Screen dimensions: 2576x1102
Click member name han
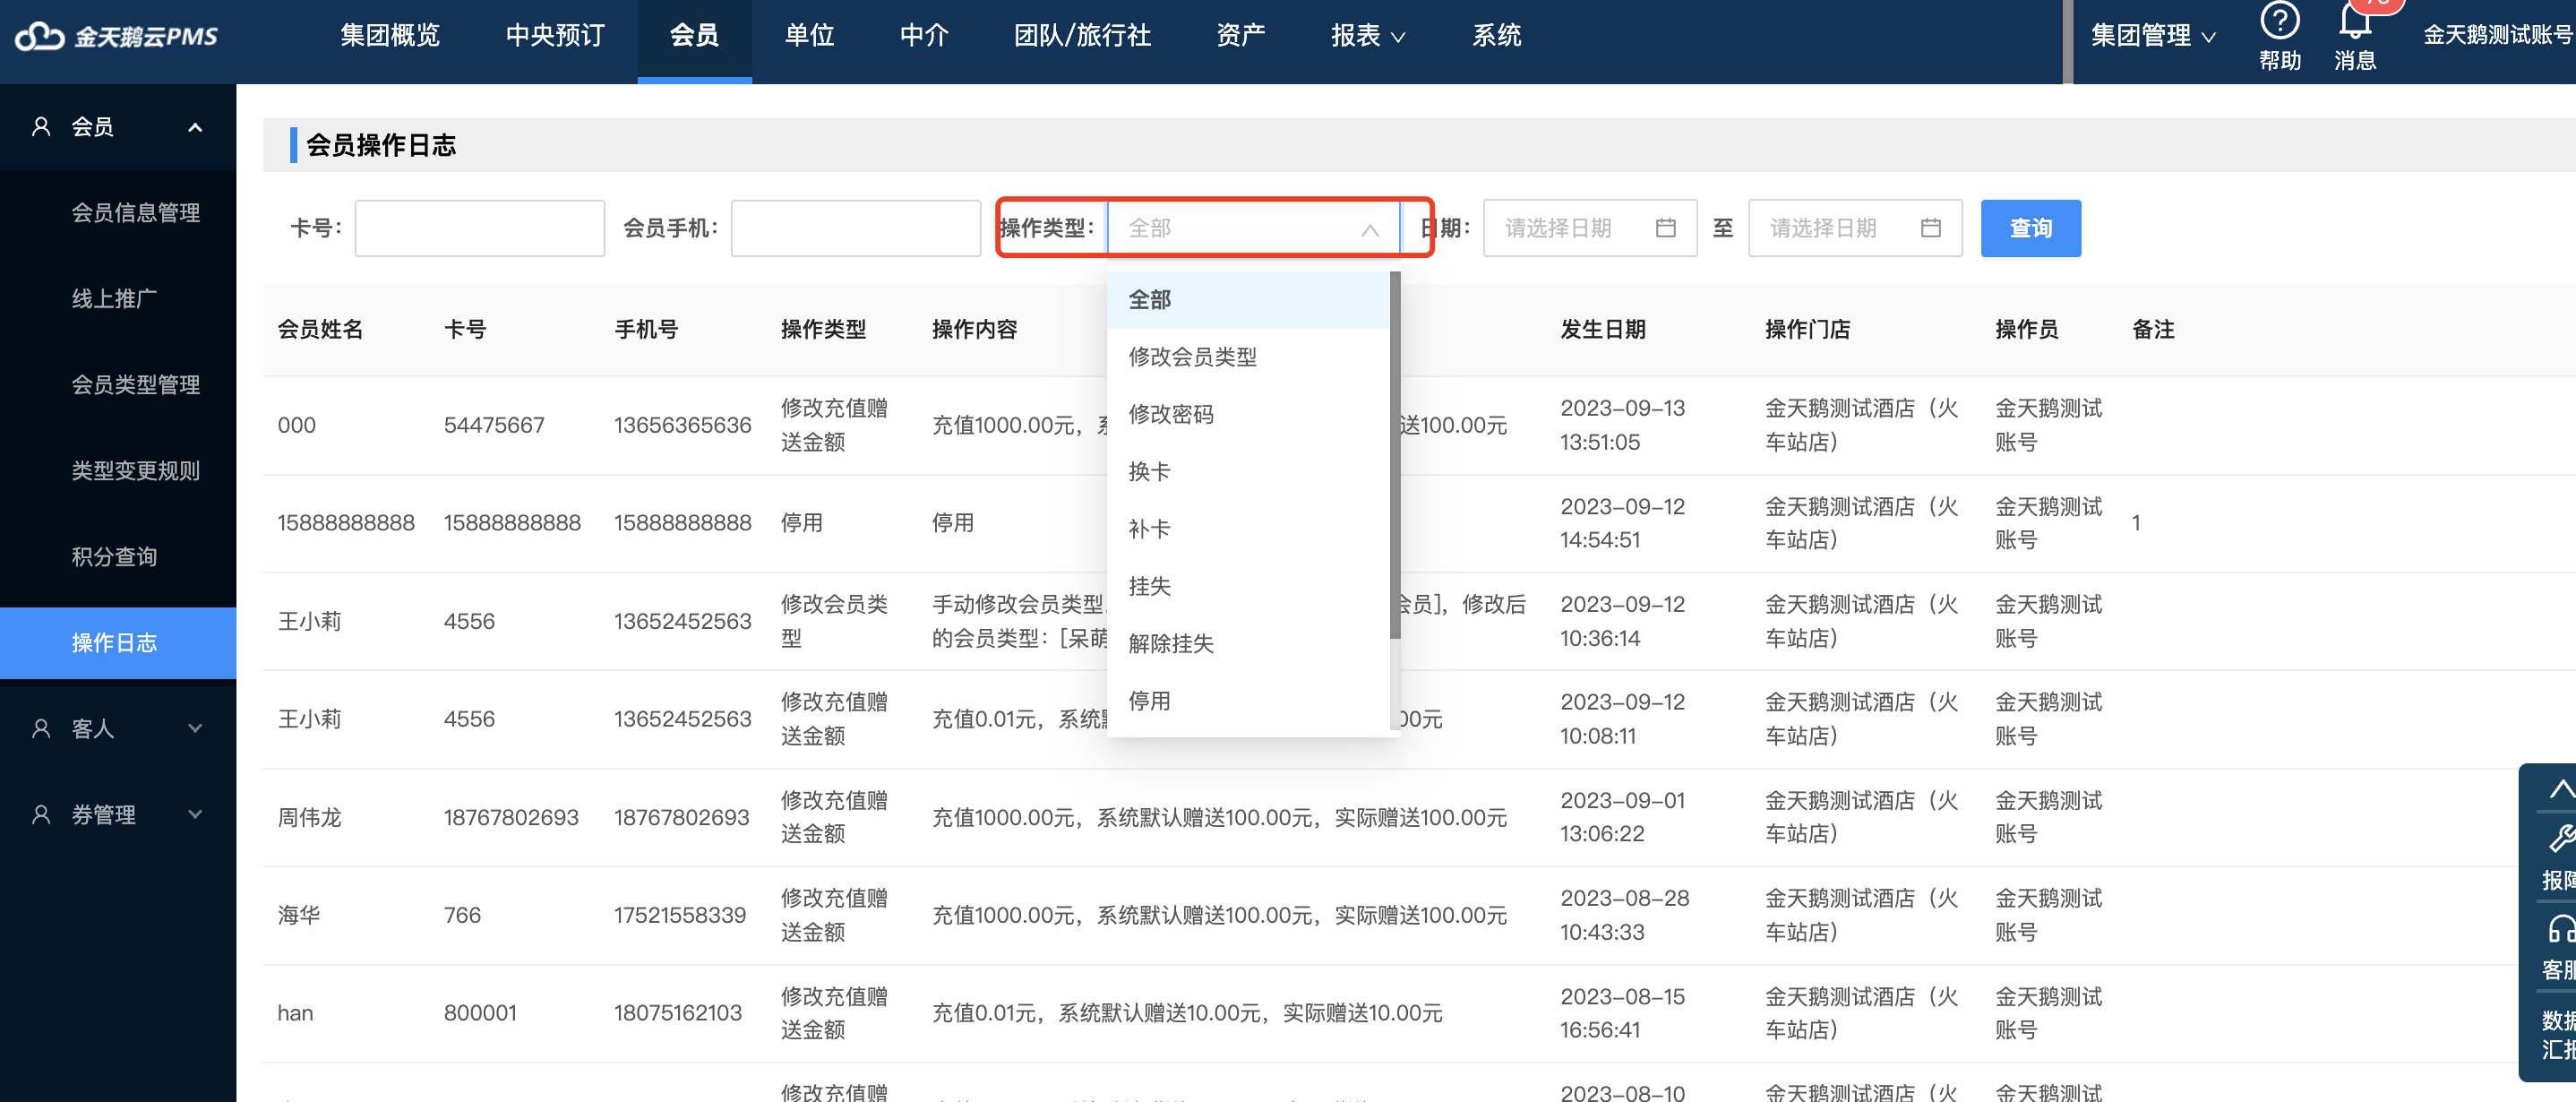295,1013
